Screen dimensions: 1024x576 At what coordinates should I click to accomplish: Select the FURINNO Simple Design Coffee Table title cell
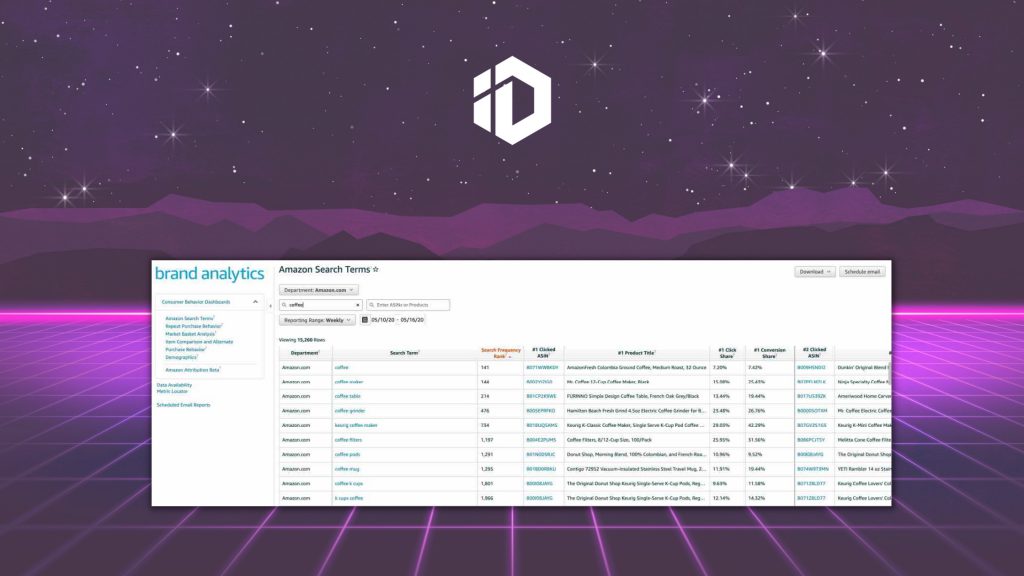tap(637, 396)
